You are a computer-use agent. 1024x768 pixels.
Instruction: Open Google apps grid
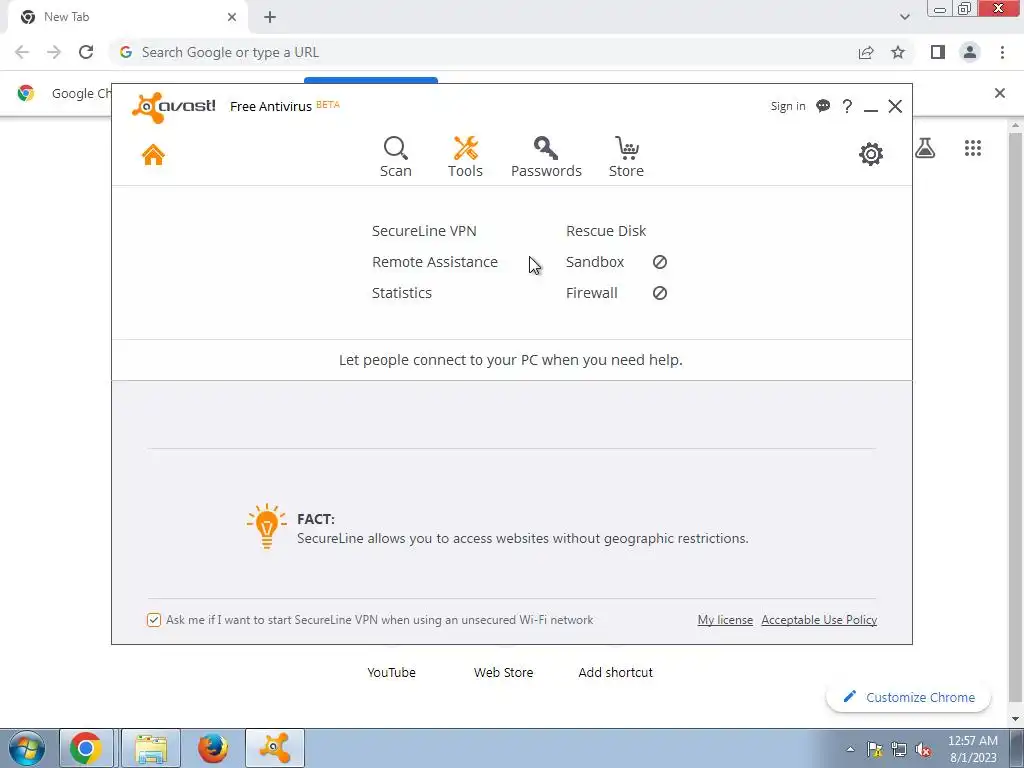click(x=972, y=148)
